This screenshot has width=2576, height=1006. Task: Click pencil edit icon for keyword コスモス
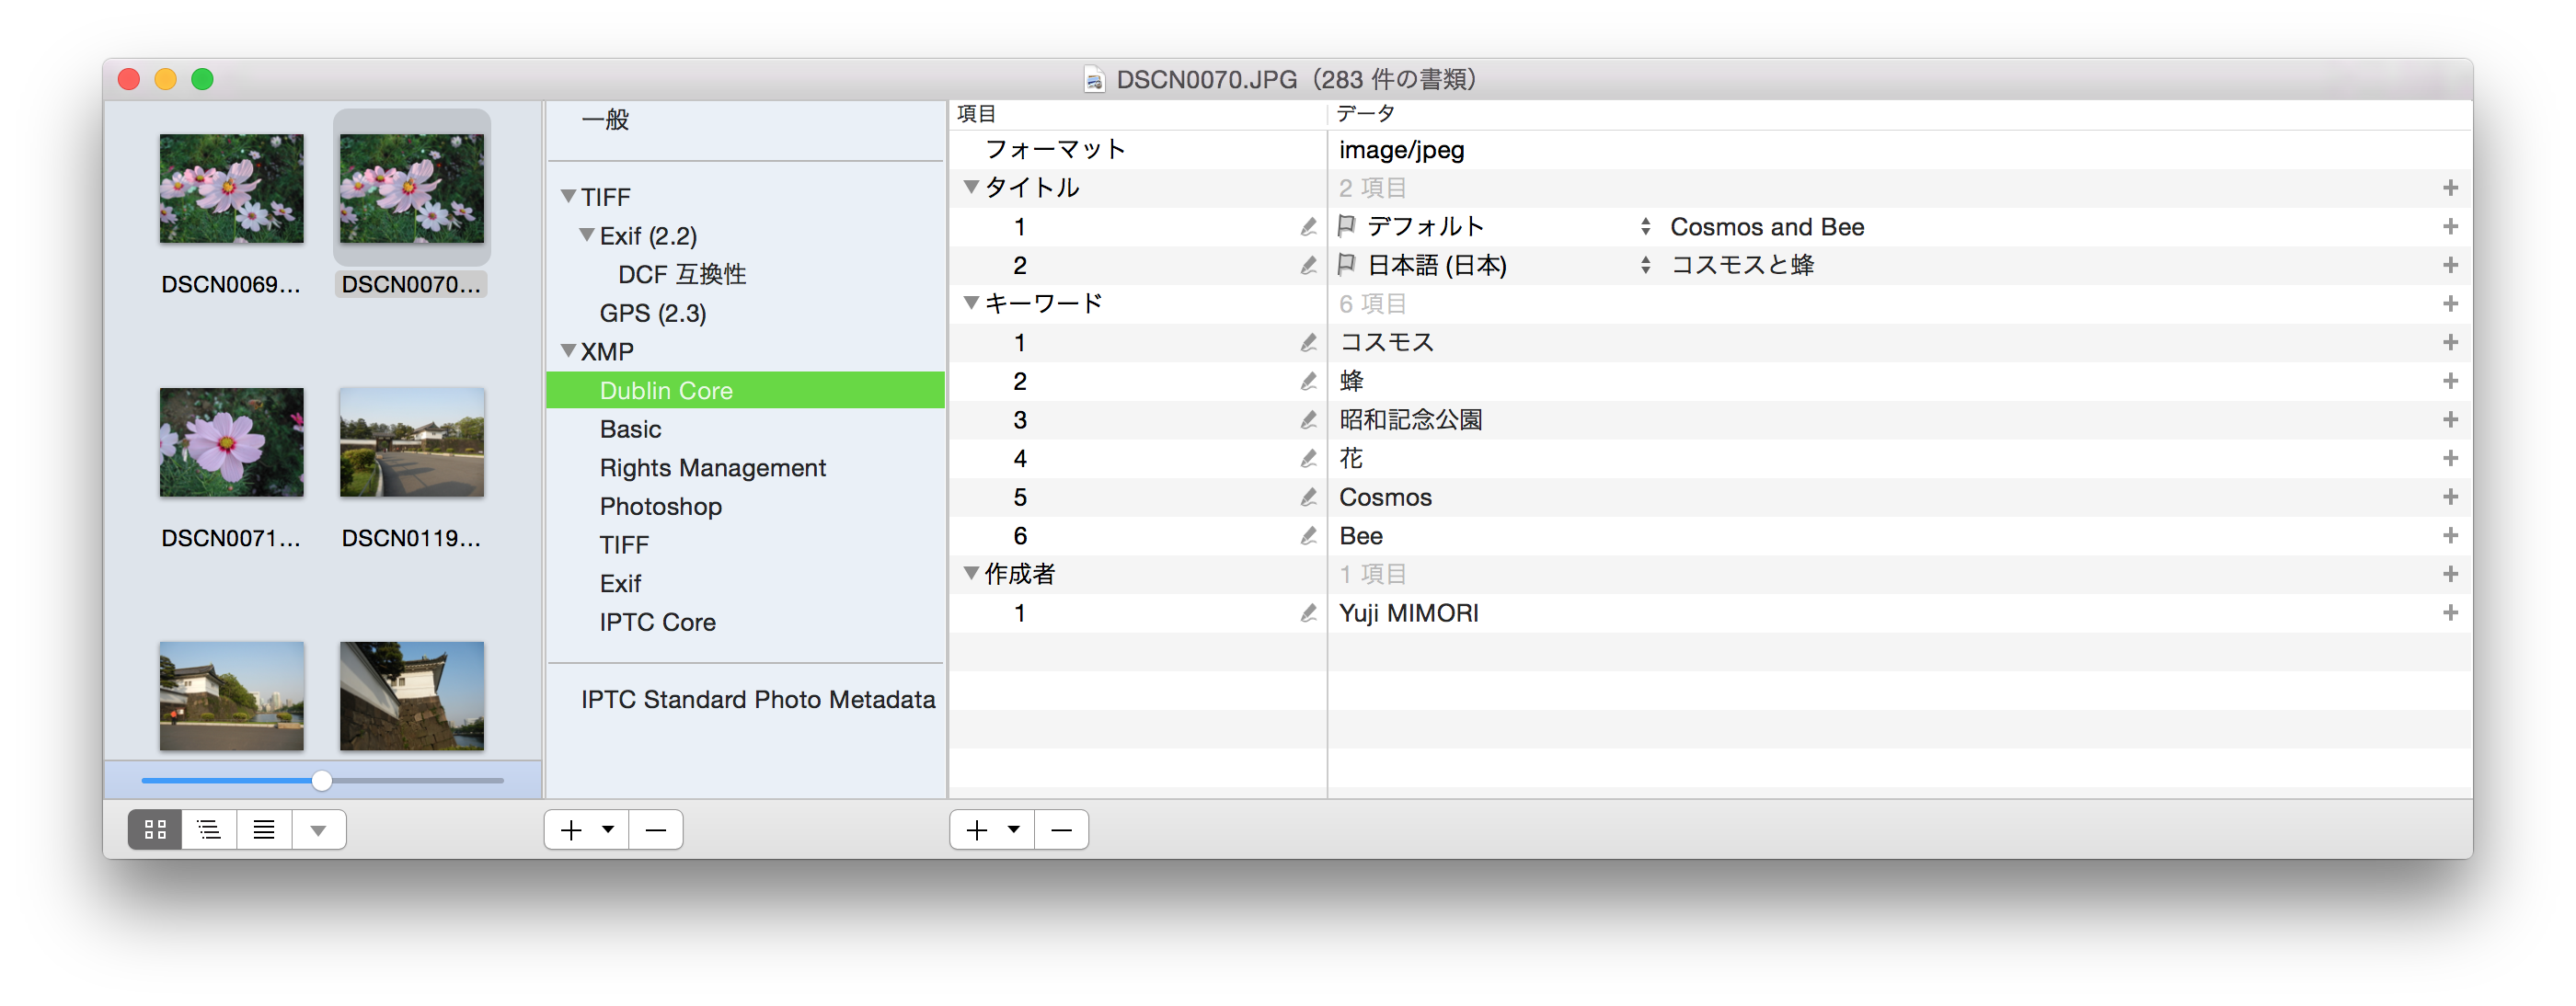[1308, 343]
